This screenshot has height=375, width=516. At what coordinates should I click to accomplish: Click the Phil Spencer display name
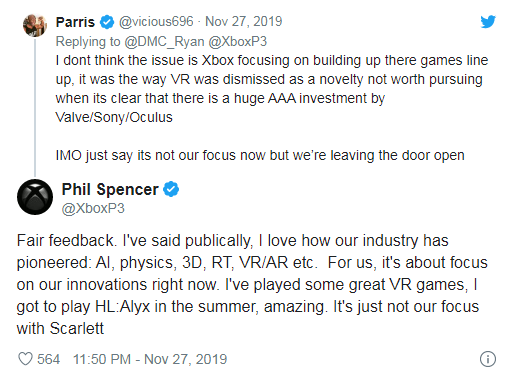(110, 189)
